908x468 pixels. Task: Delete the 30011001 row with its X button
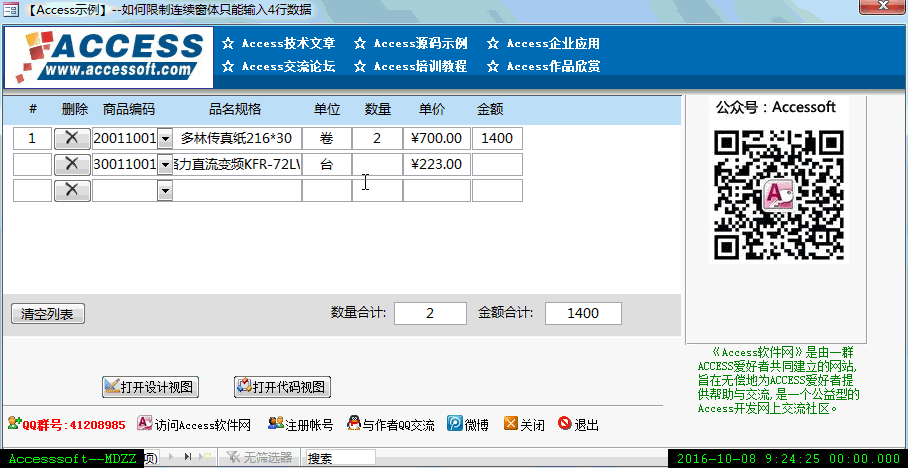(x=72, y=164)
